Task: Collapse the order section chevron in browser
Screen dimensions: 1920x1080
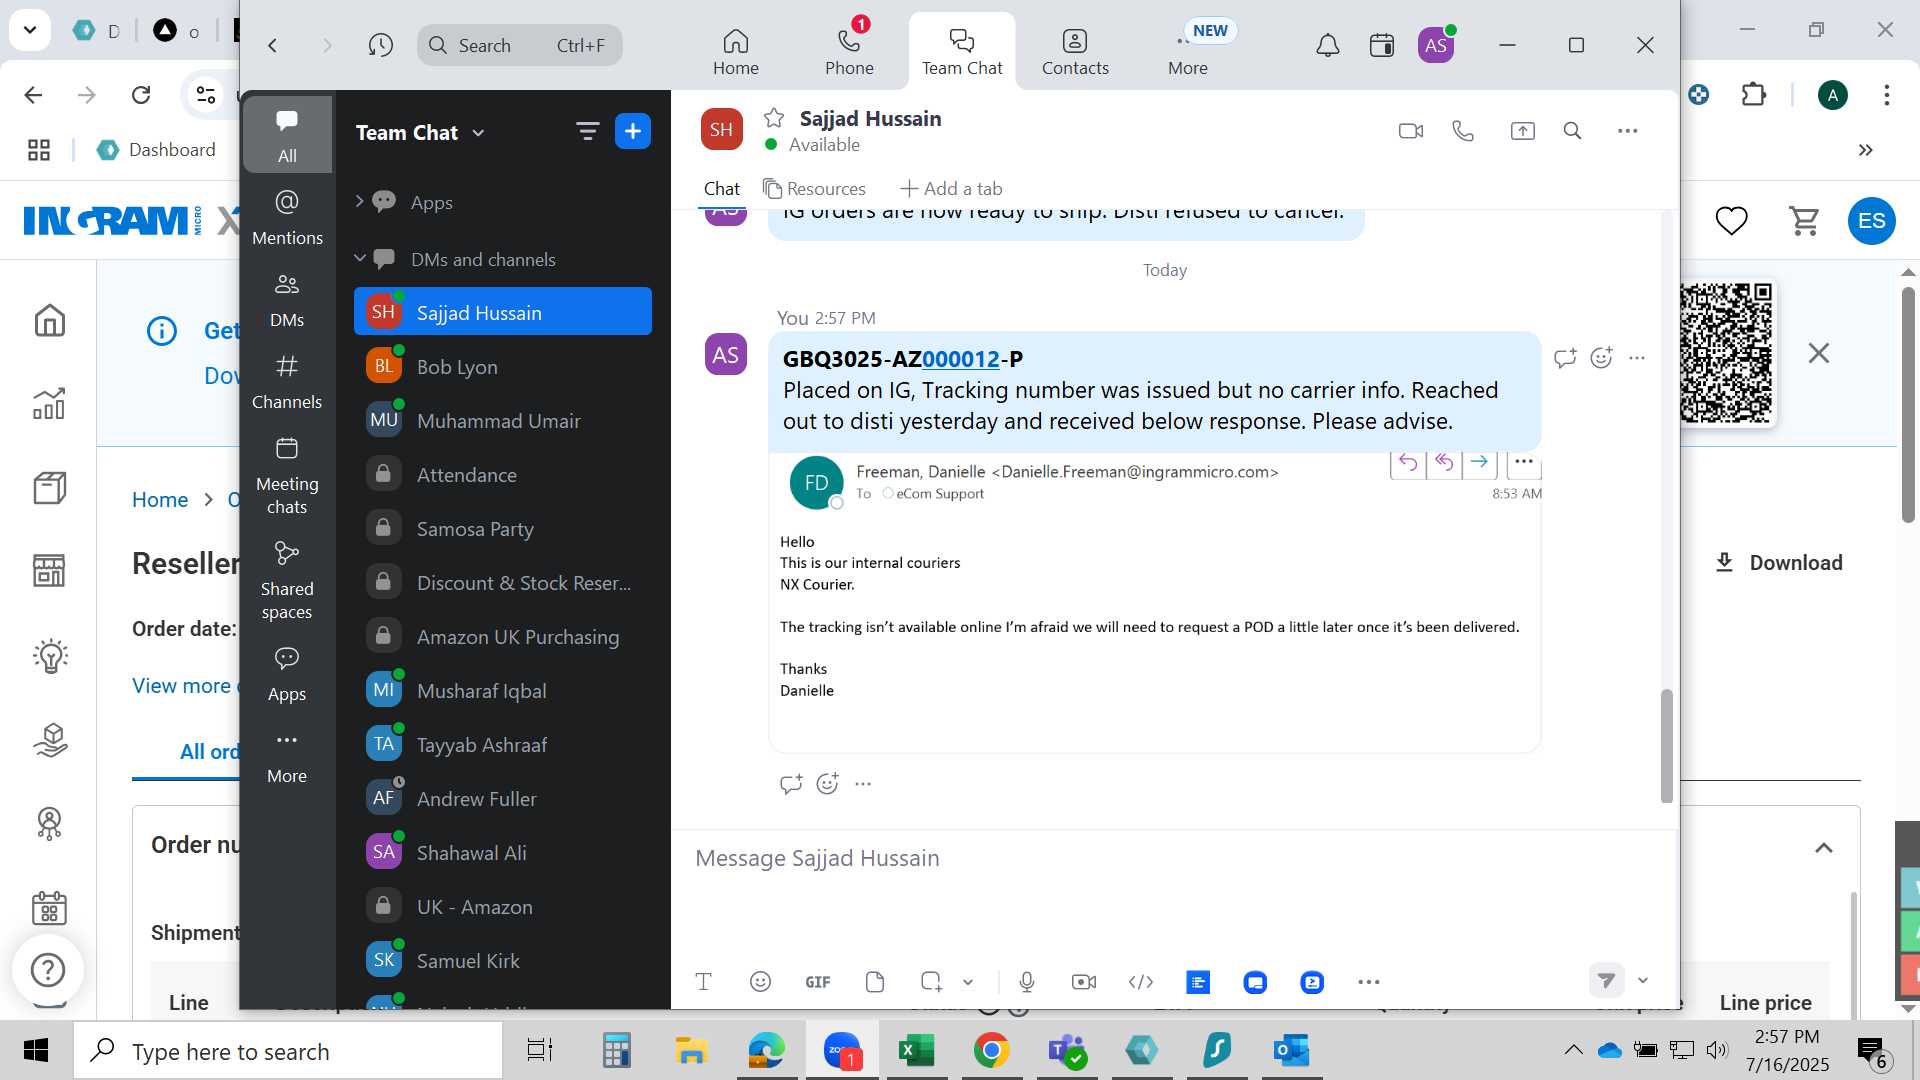Action: [1824, 848]
